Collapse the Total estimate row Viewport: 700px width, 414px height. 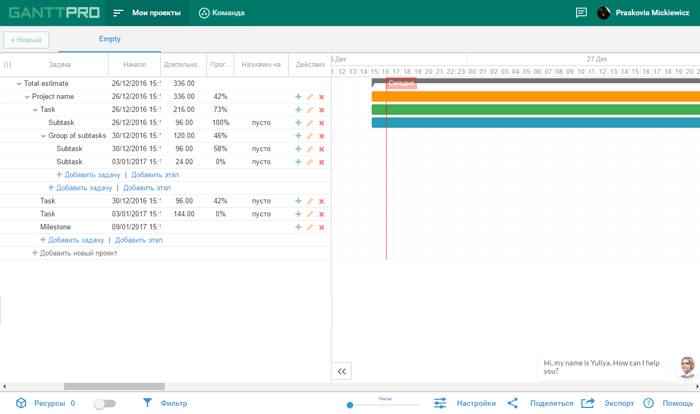pos(19,84)
